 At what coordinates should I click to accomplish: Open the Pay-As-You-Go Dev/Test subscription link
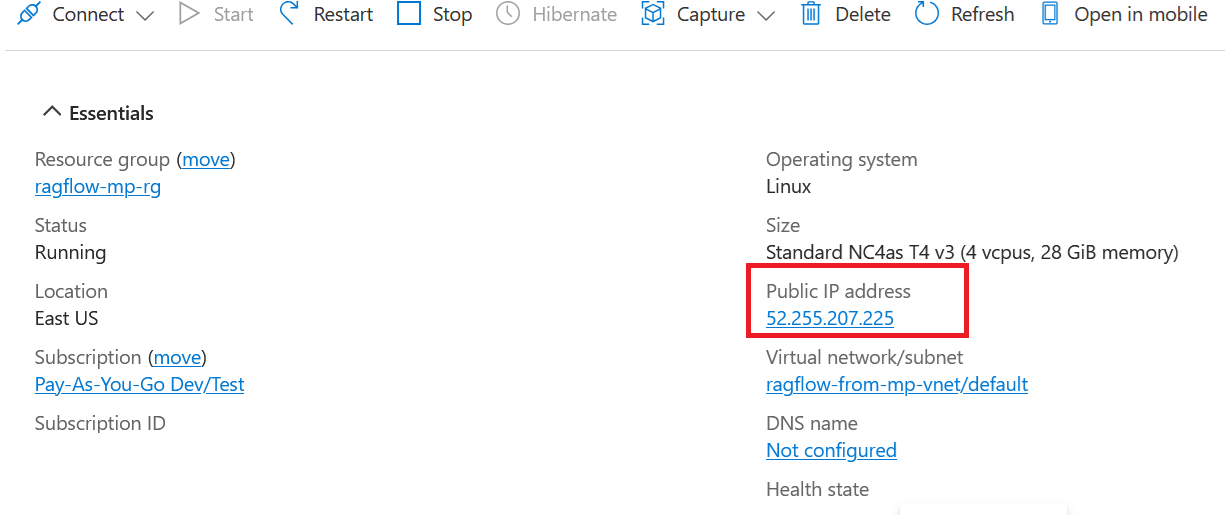[x=139, y=385]
